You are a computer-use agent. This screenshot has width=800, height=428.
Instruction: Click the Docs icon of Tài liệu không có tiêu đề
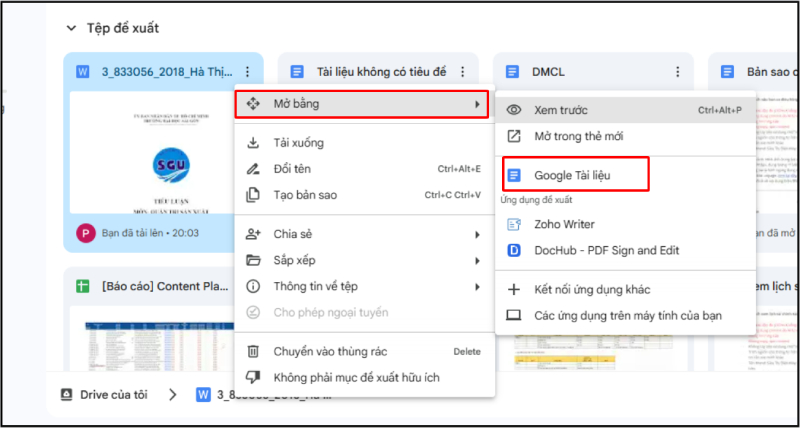pos(296,72)
